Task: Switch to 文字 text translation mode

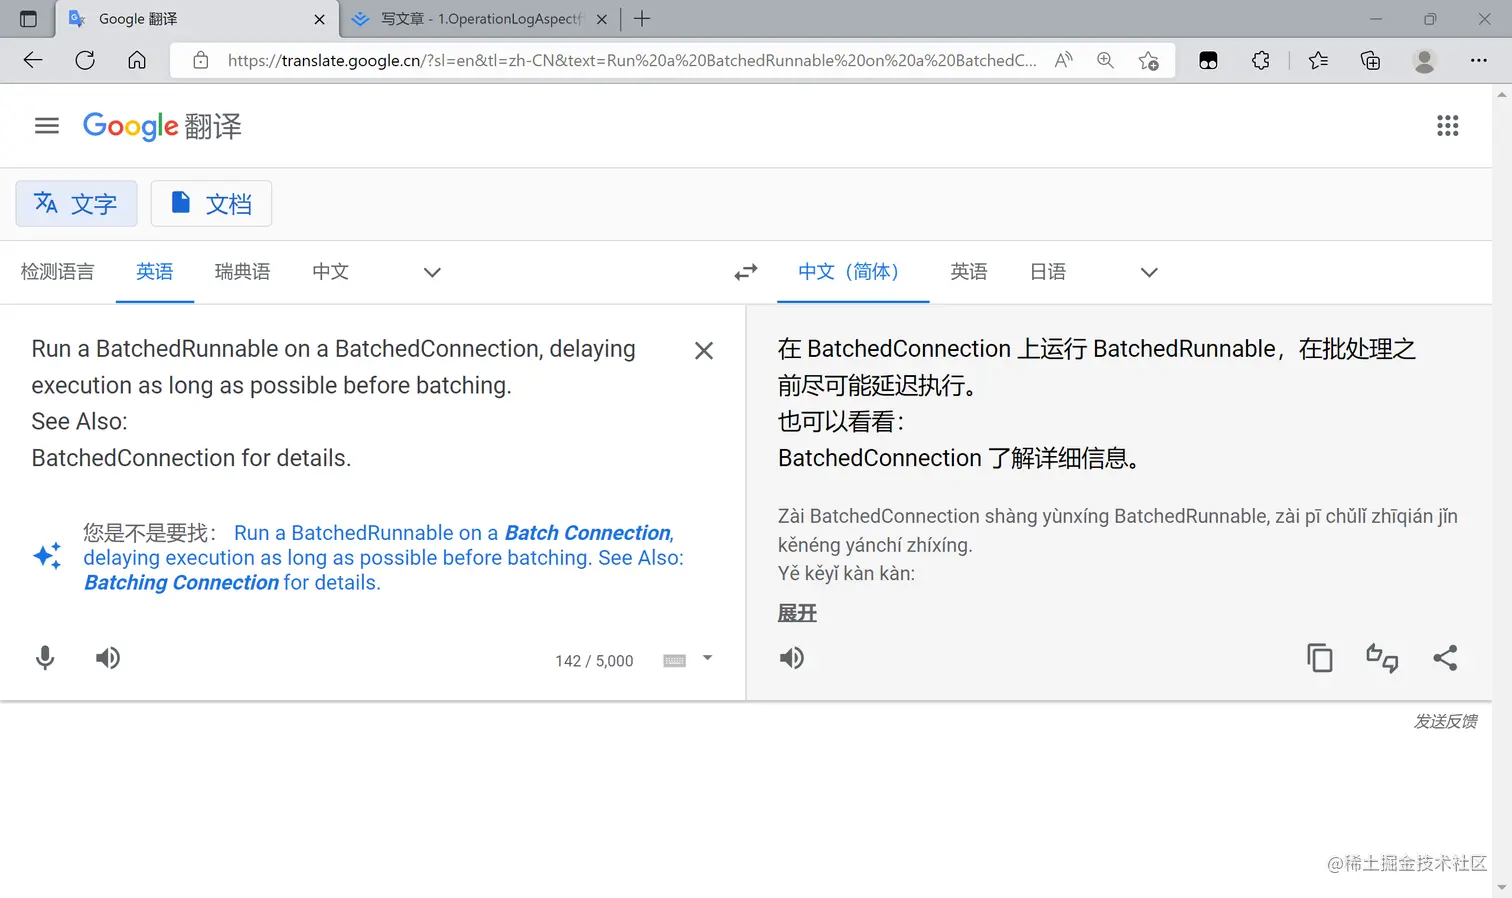Action: (x=76, y=204)
